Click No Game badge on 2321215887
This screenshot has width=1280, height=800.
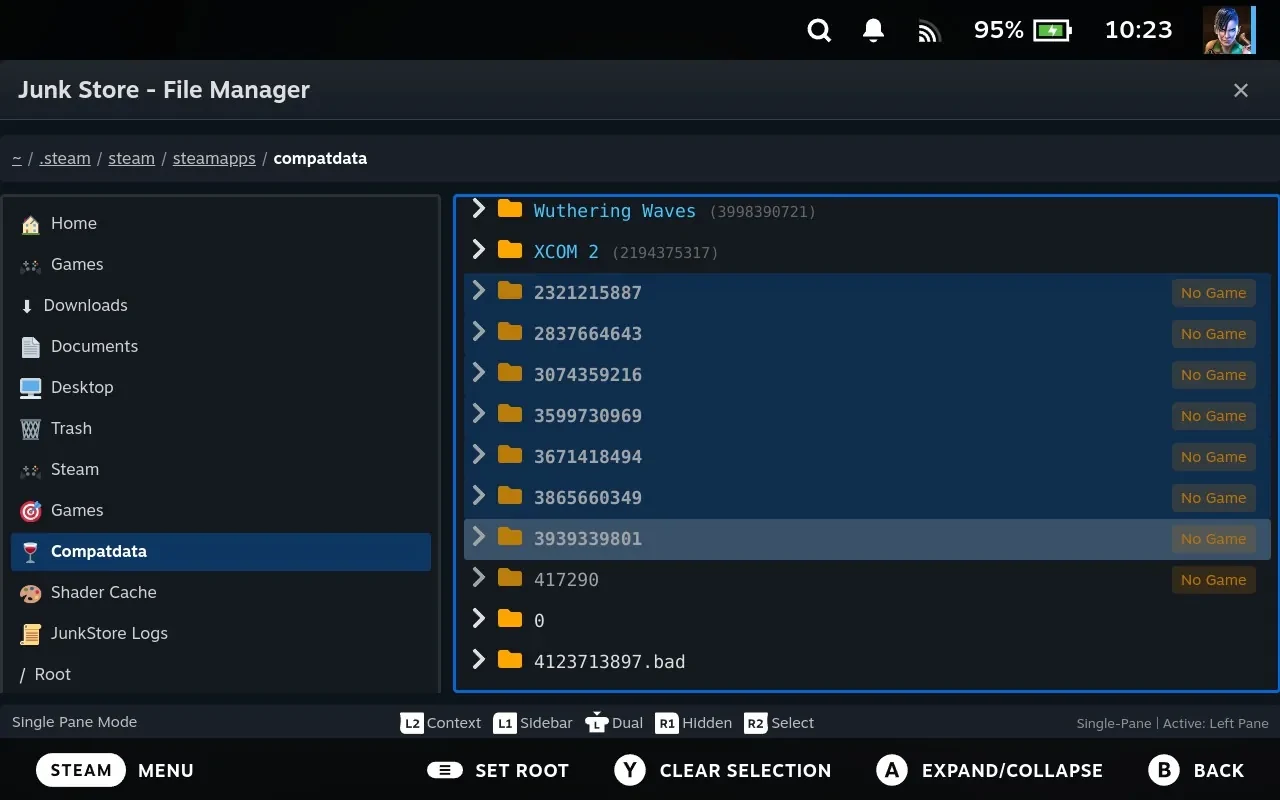[1213, 293]
